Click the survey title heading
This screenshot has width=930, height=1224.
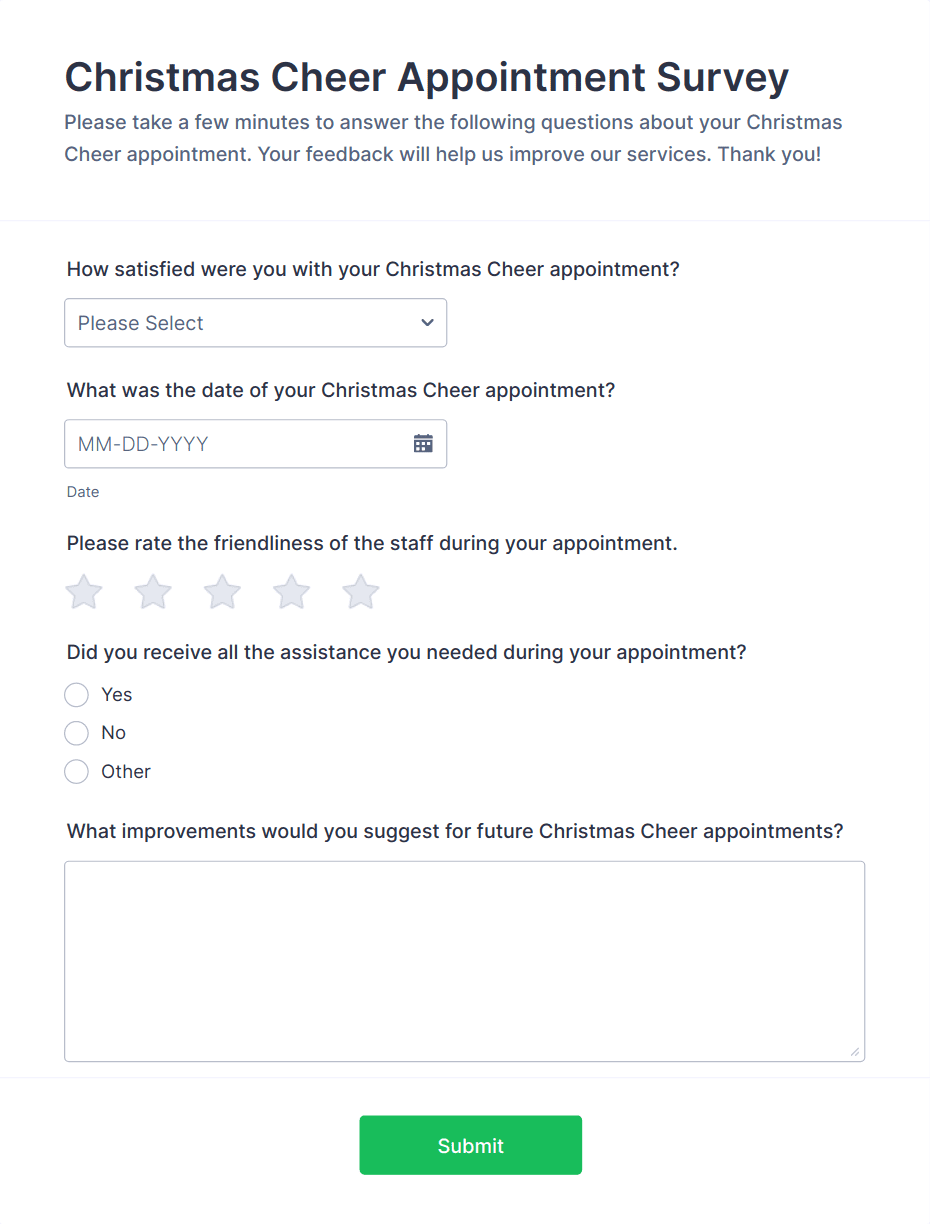pos(426,77)
